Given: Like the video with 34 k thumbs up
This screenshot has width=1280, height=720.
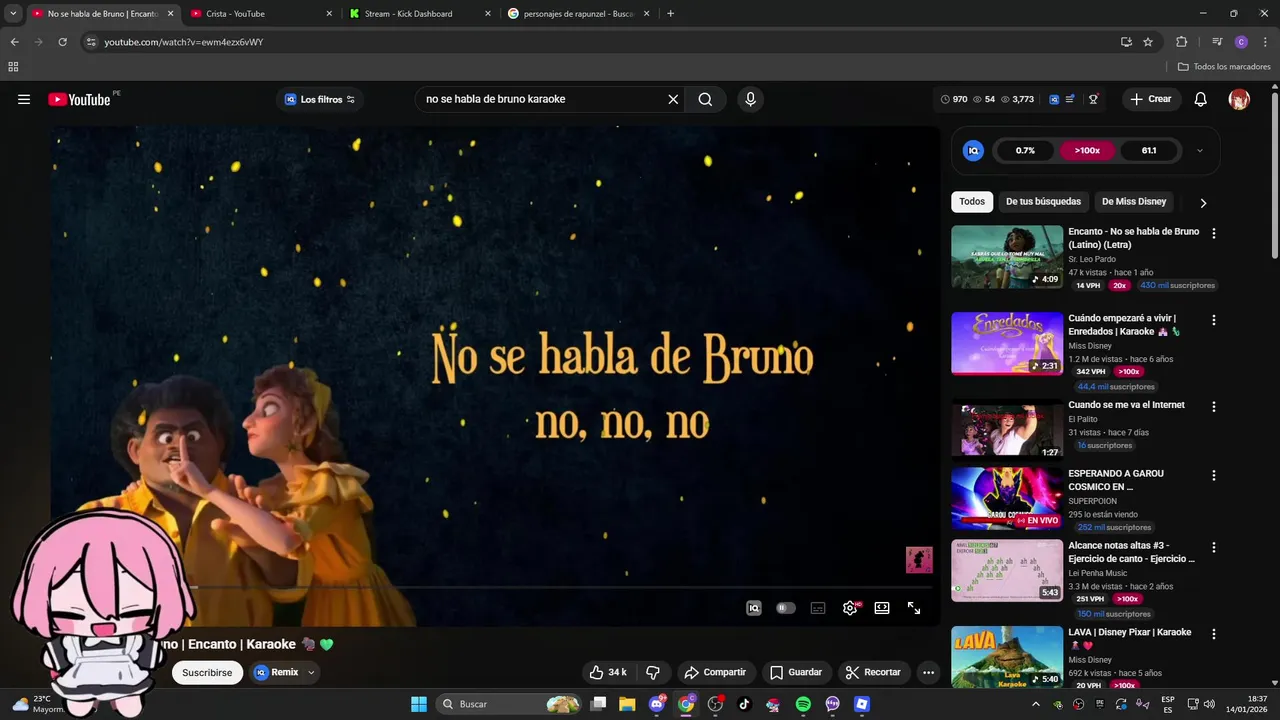Looking at the screenshot, I should point(608,672).
